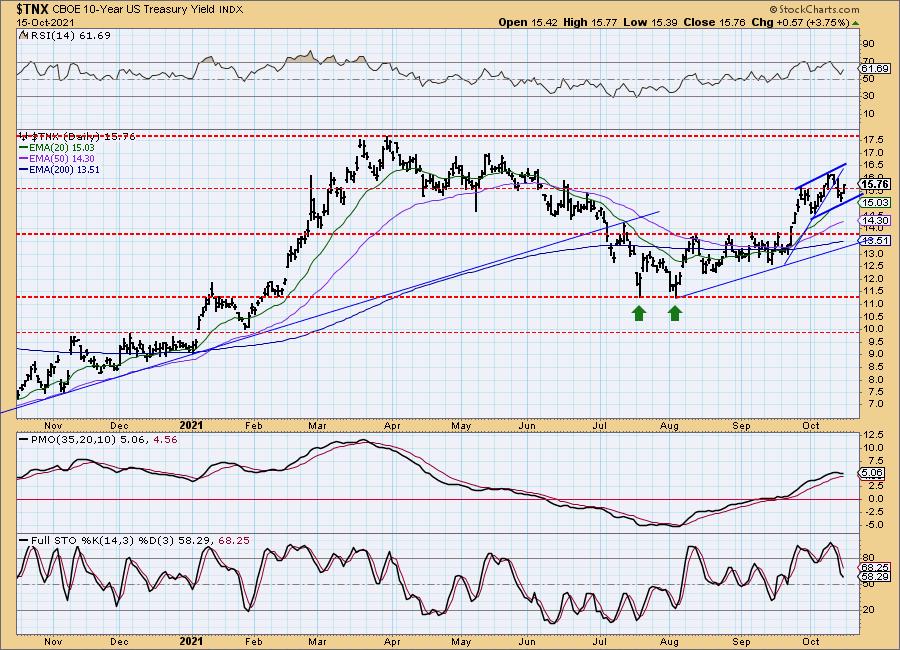Click the black line marker before Full STO
Viewport: 900px width, 650px height.
[x=24, y=540]
